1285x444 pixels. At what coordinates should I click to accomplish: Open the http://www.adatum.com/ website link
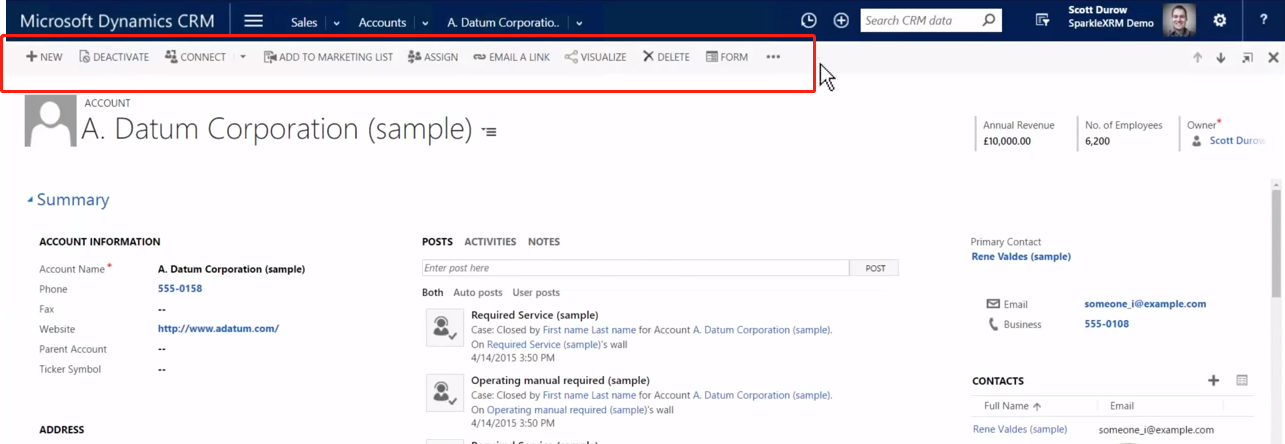click(x=218, y=329)
